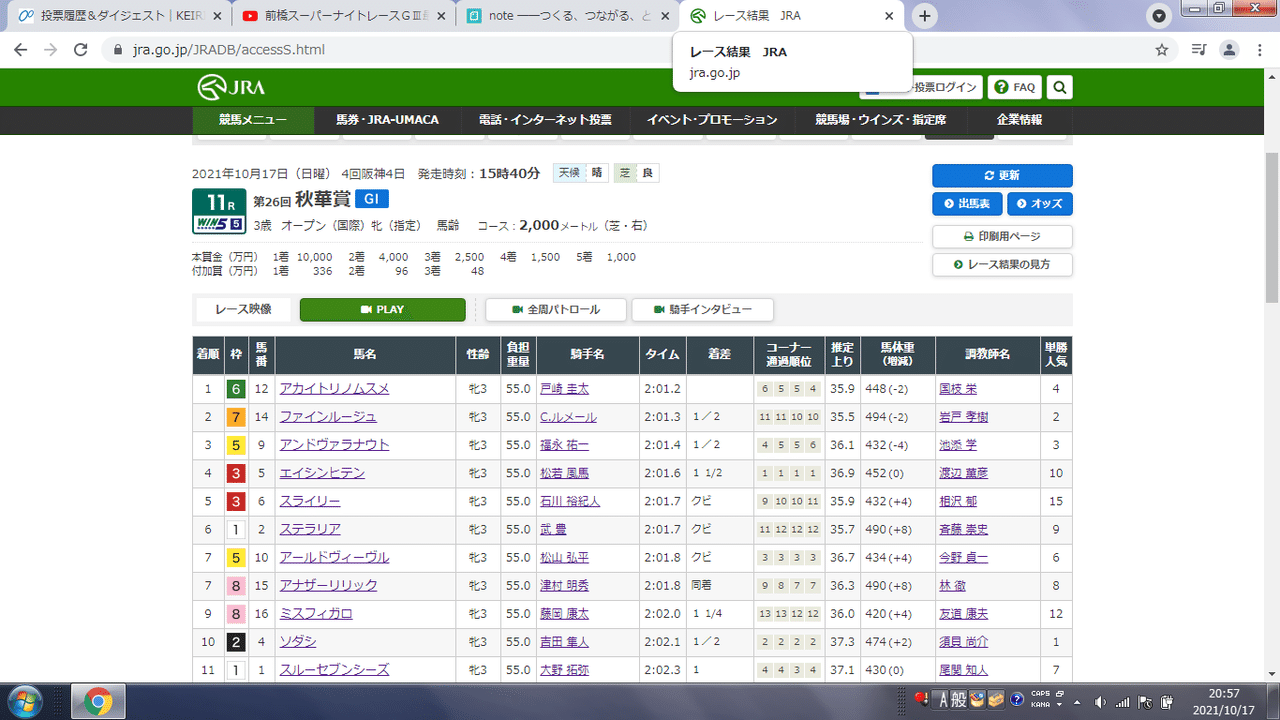Switch to YouTube 前橋スーパーナイトレース tab
Viewport: 1280px width, 720px height.
(343, 16)
